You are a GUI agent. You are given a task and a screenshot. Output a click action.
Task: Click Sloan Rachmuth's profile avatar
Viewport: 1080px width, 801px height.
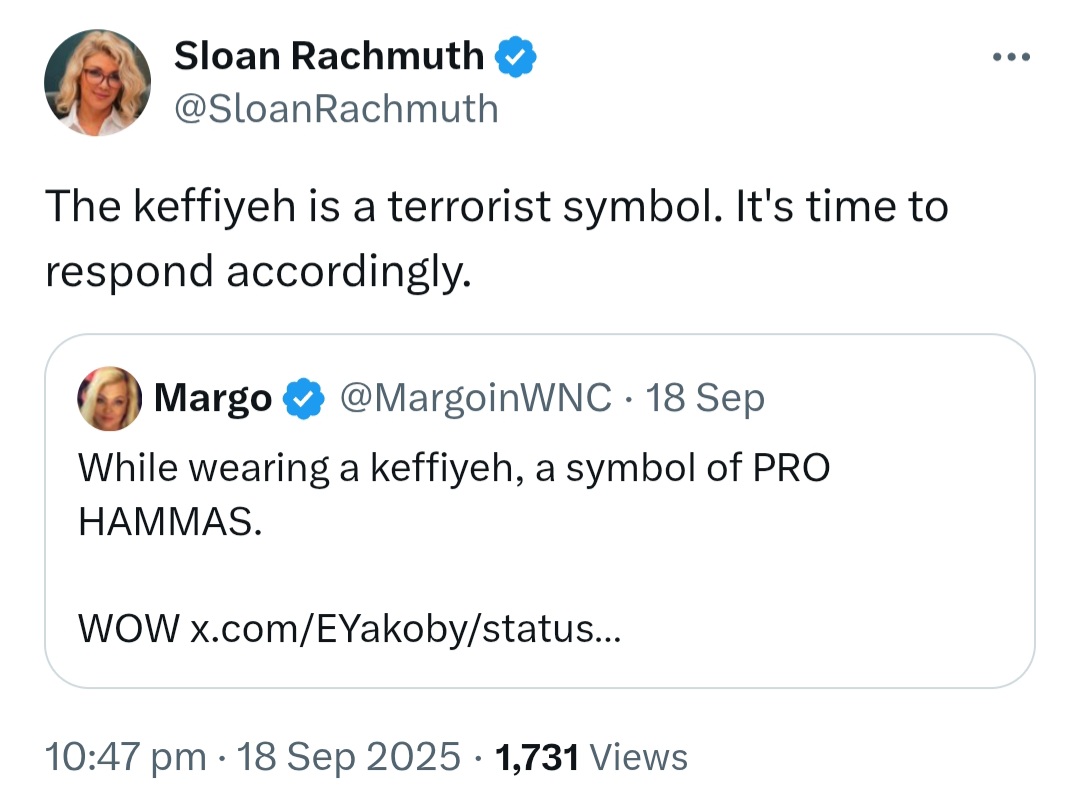click(x=97, y=83)
